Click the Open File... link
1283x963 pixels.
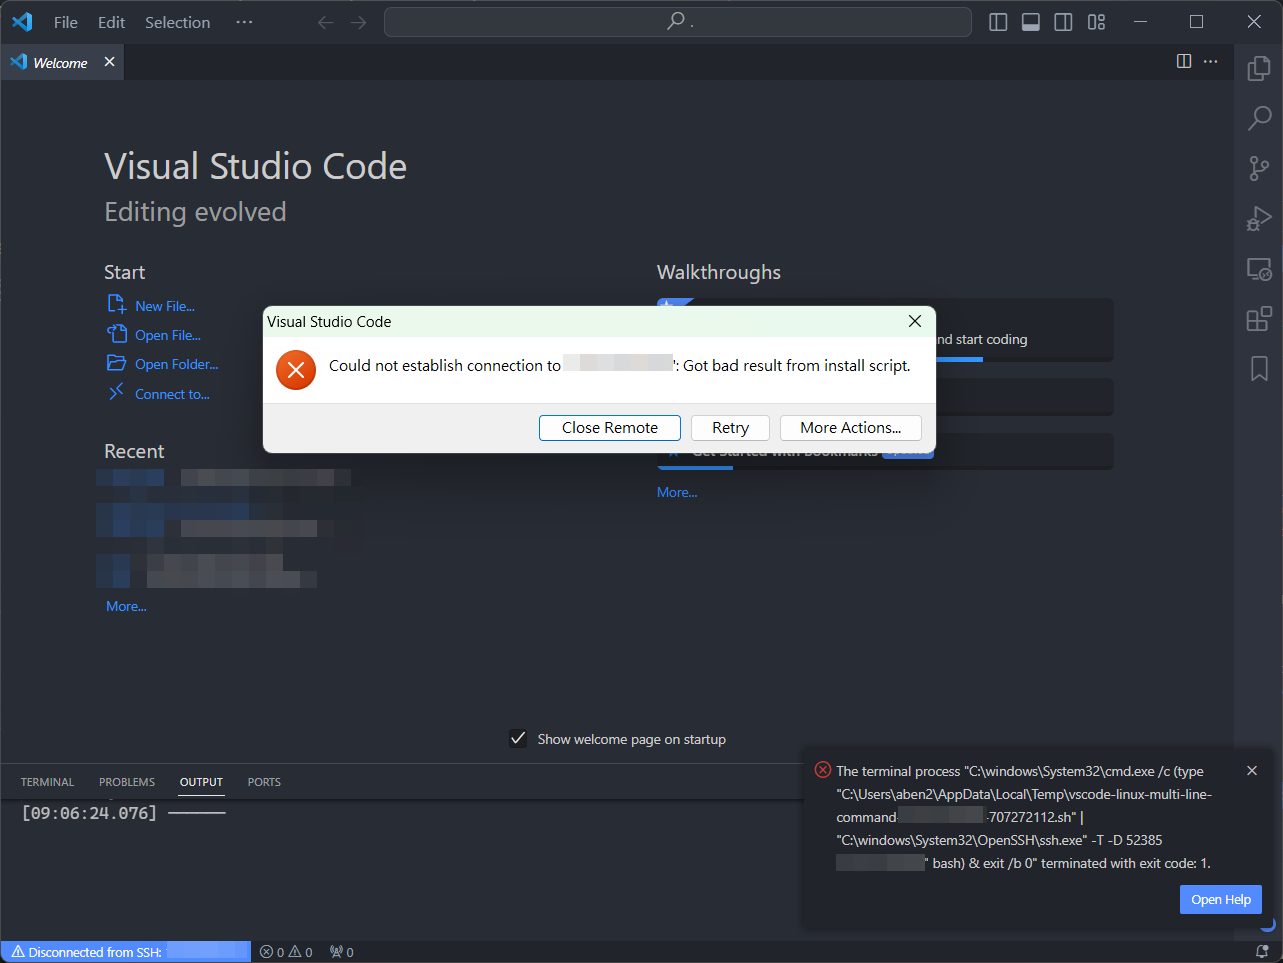tap(168, 335)
